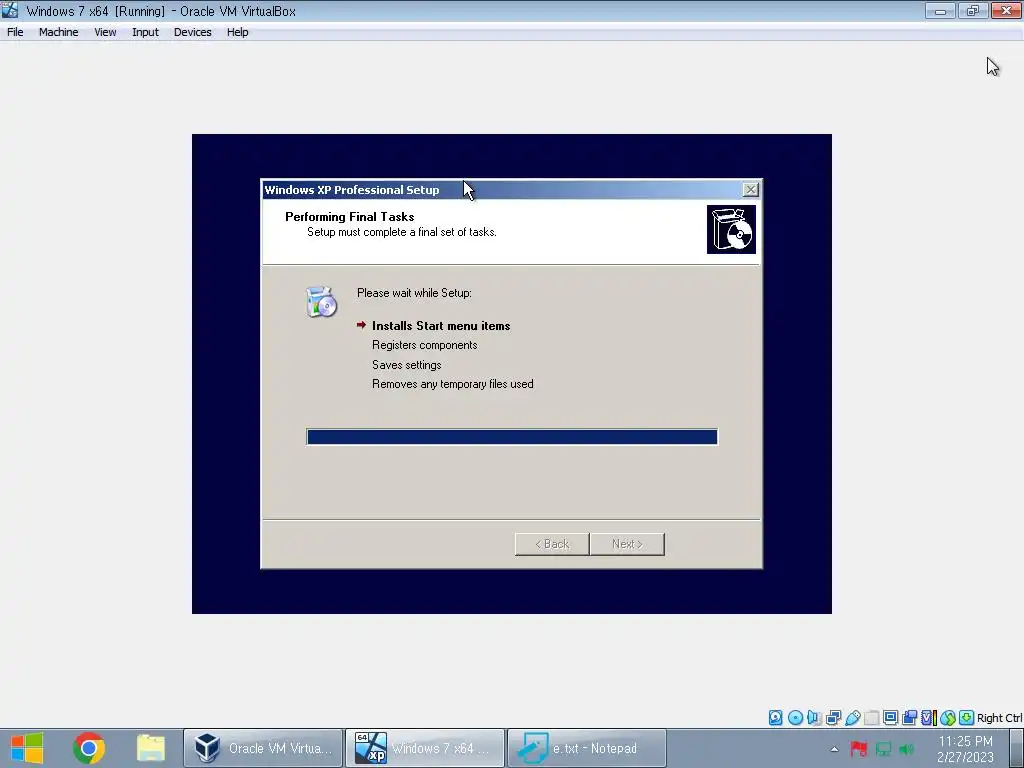Click the setup disc icon beside 'Please wait'
Screen dimensions: 1024x768
[321, 302]
